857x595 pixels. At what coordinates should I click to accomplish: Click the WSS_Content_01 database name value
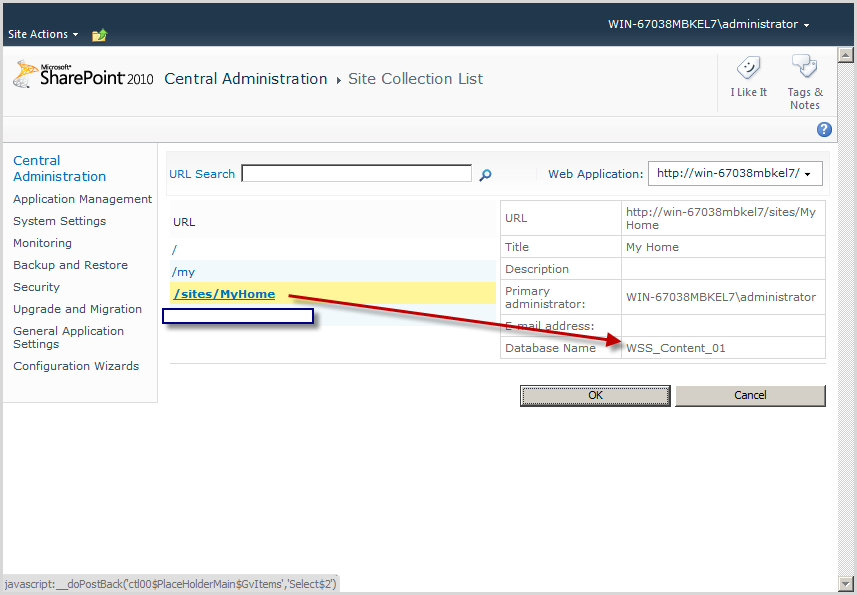(x=676, y=348)
